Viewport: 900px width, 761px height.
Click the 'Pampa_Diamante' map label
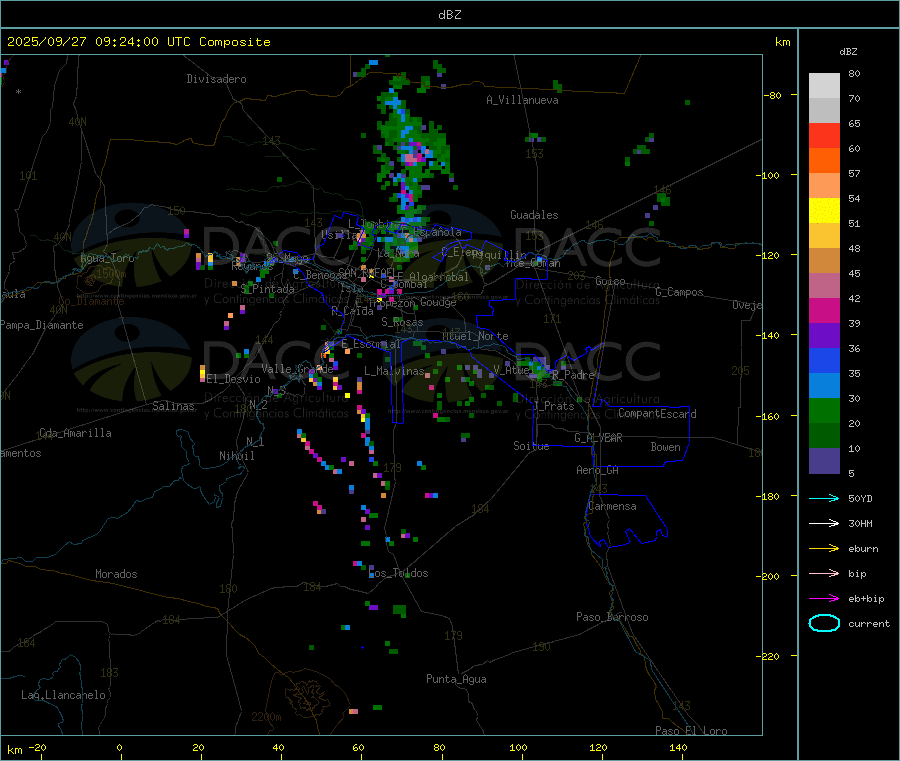tap(41, 325)
